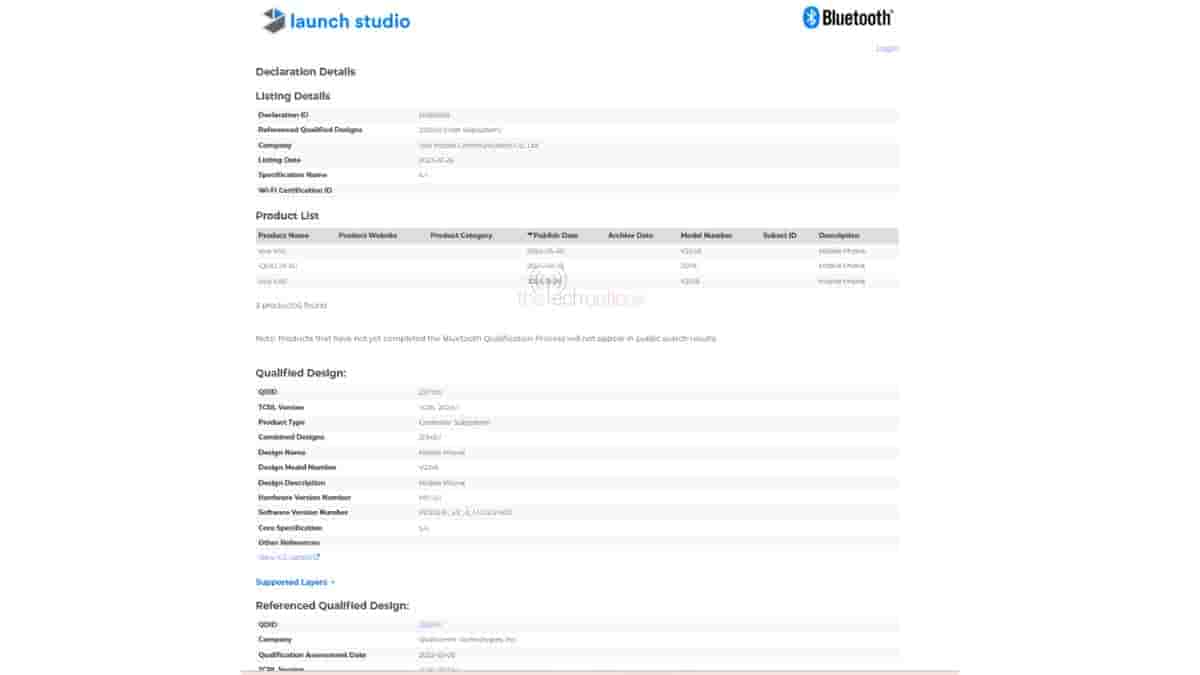This screenshot has width=1200, height=675.
Task: Open the Login link
Action: click(886, 48)
